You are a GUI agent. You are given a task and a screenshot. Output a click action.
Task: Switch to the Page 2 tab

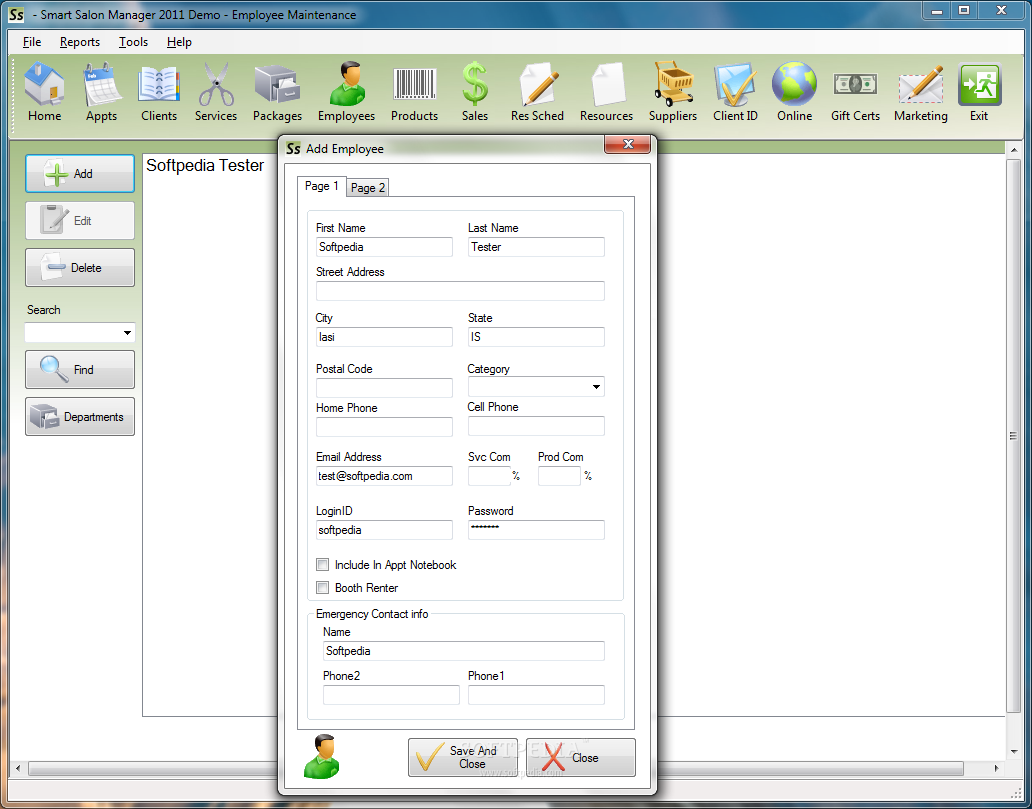coord(367,188)
